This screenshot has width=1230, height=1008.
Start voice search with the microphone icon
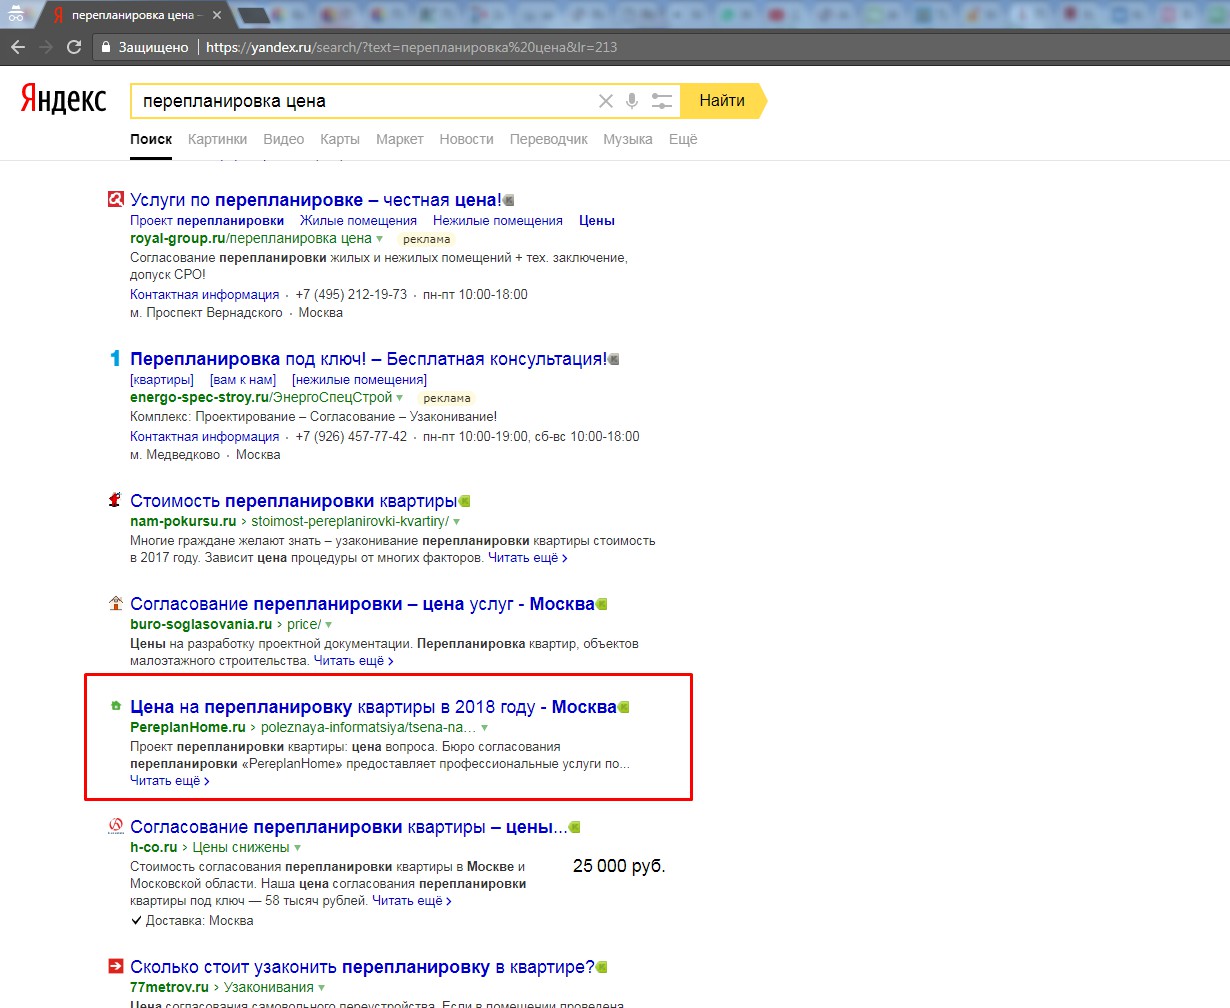(632, 101)
